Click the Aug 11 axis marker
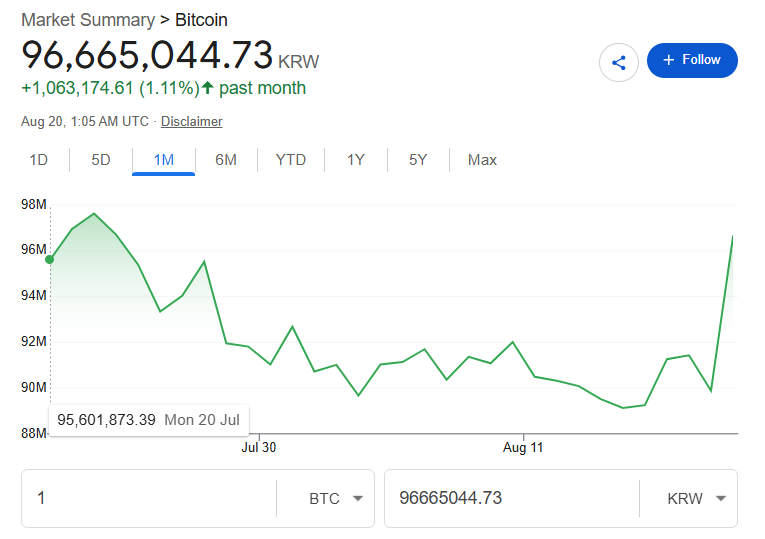The image size is (765, 539). [523, 447]
